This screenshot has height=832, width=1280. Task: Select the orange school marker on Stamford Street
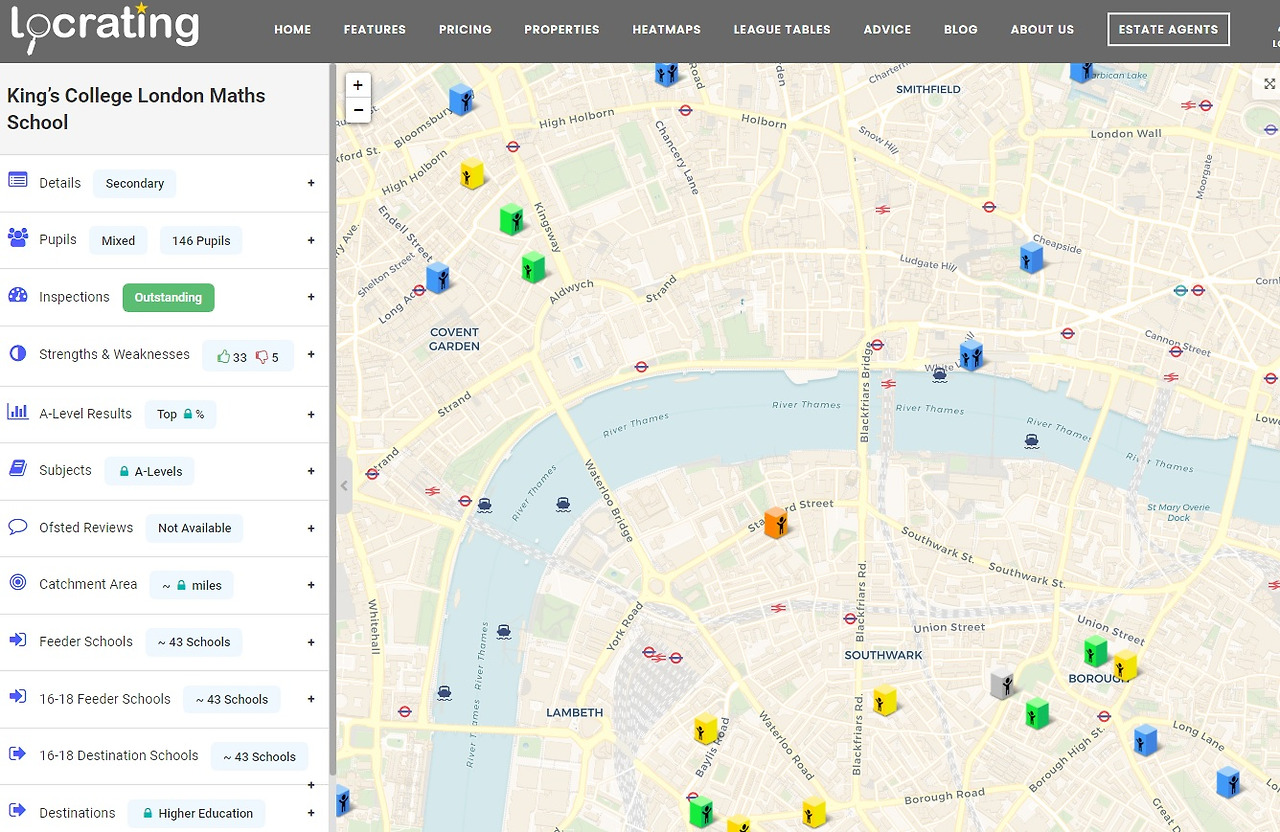click(776, 522)
